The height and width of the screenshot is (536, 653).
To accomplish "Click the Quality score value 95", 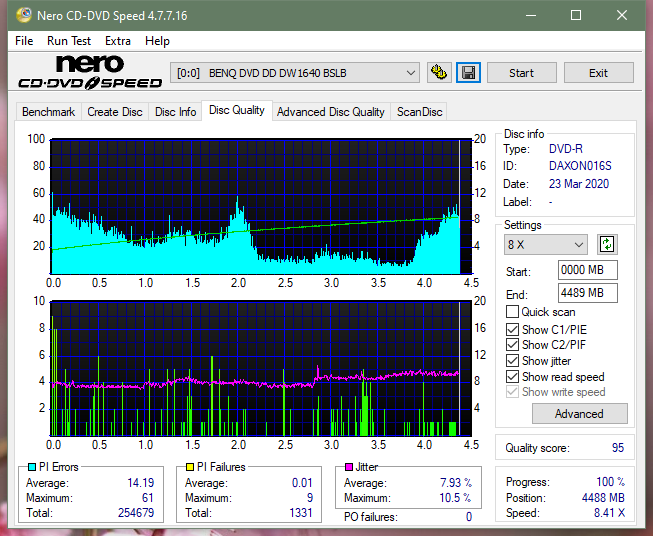I will click(x=618, y=448).
